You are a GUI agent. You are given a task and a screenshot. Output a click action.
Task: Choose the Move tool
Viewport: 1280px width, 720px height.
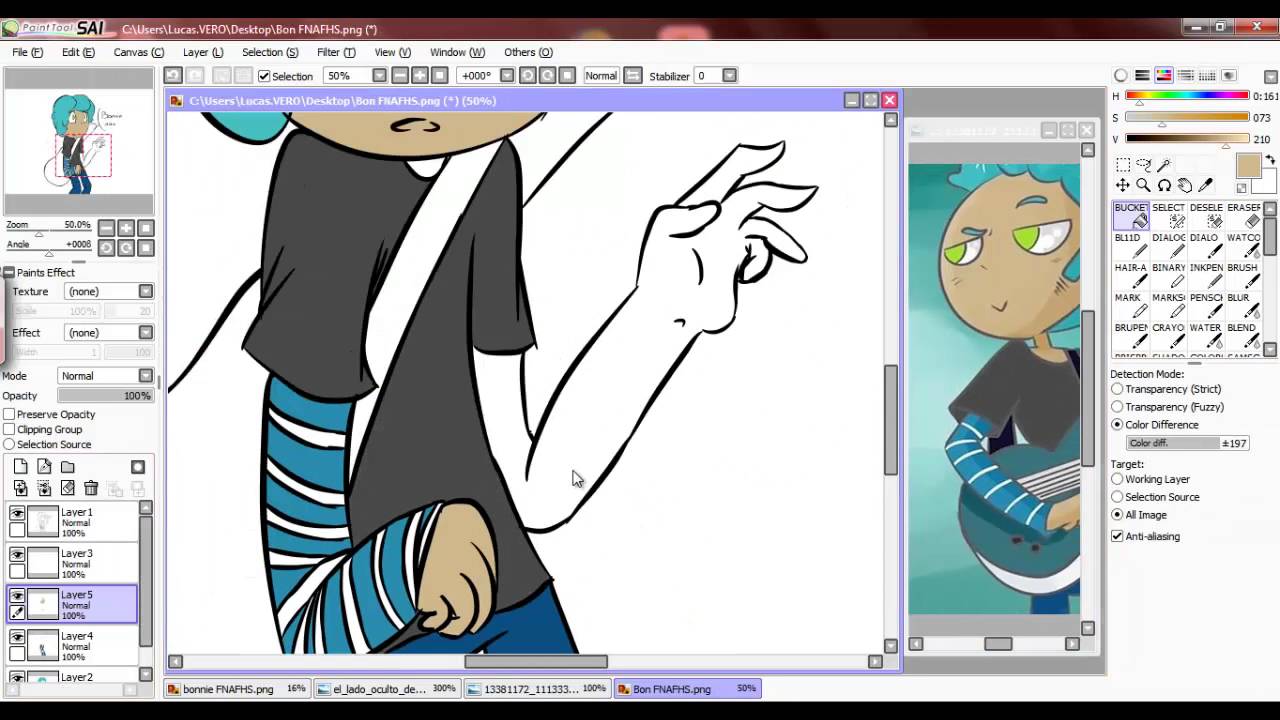pyautogui.click(x=1123, y=186)
